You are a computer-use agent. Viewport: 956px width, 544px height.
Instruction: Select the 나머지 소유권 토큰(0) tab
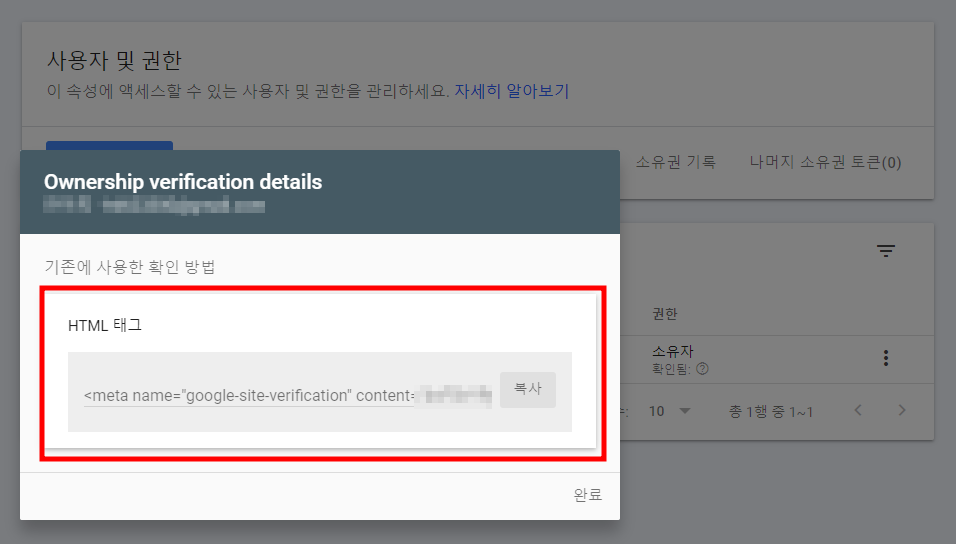[x=825, y=162]
